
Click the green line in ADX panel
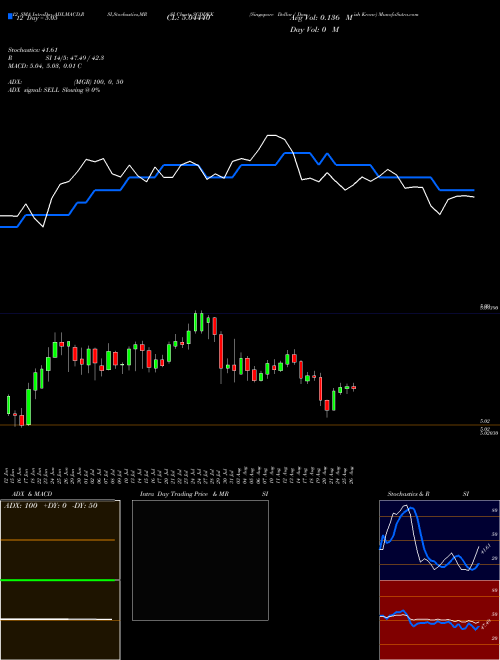click(x=58, y=580)
